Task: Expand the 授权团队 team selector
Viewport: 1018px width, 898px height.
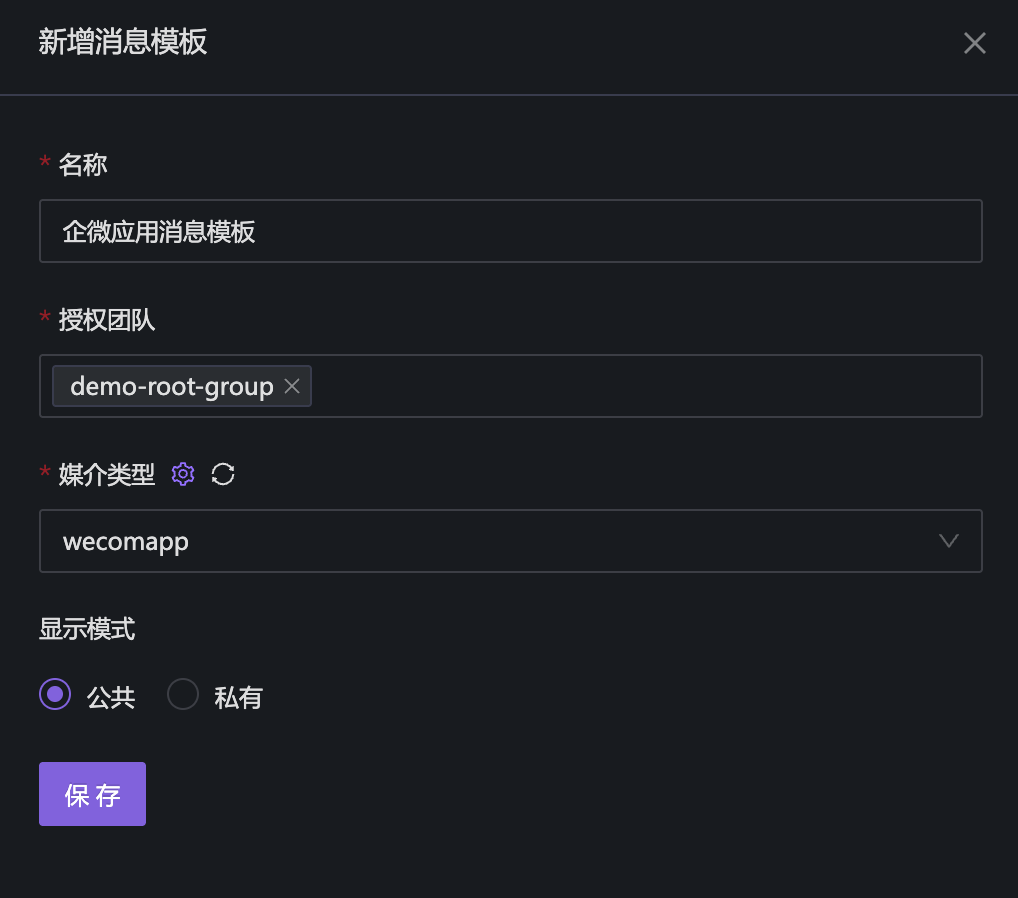Action: point(640,386)
